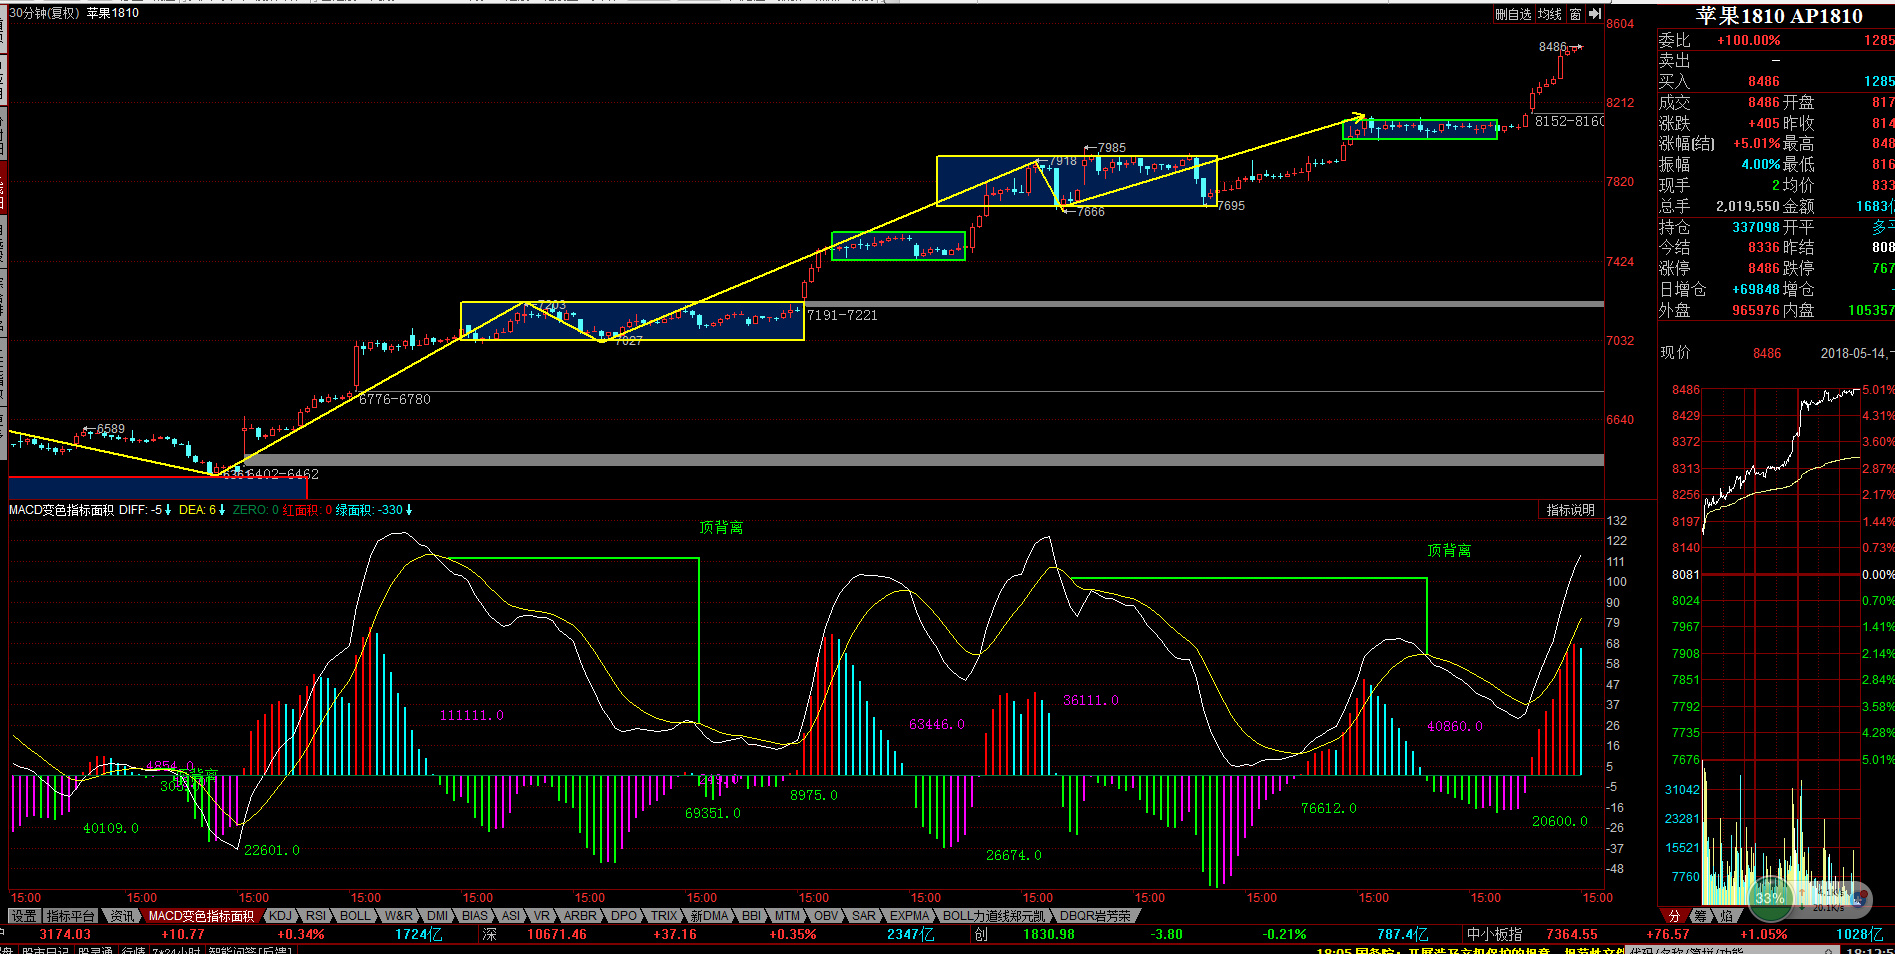1895x954 pixels.
Task: Switch to the OBV indicator tab
Action: [826, 916]
